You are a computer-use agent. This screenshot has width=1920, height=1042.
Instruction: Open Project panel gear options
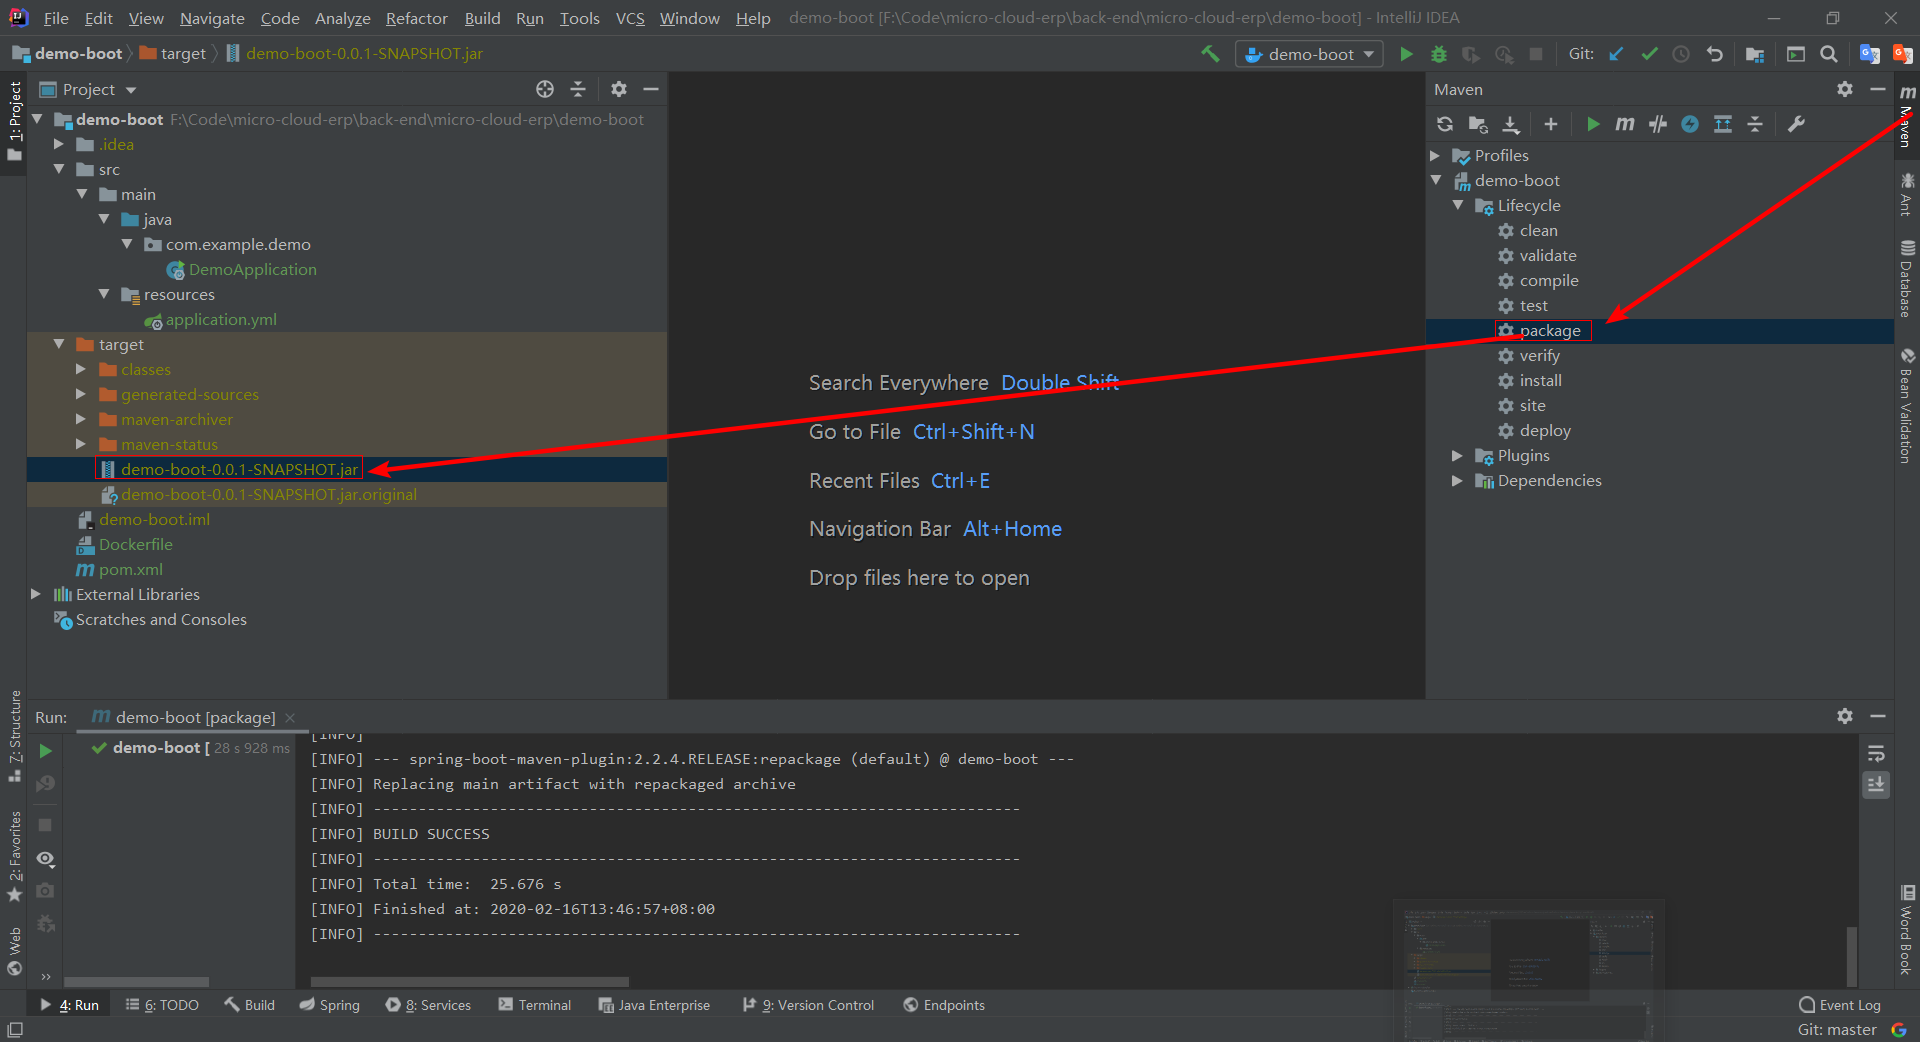click(x=619, y=89)
